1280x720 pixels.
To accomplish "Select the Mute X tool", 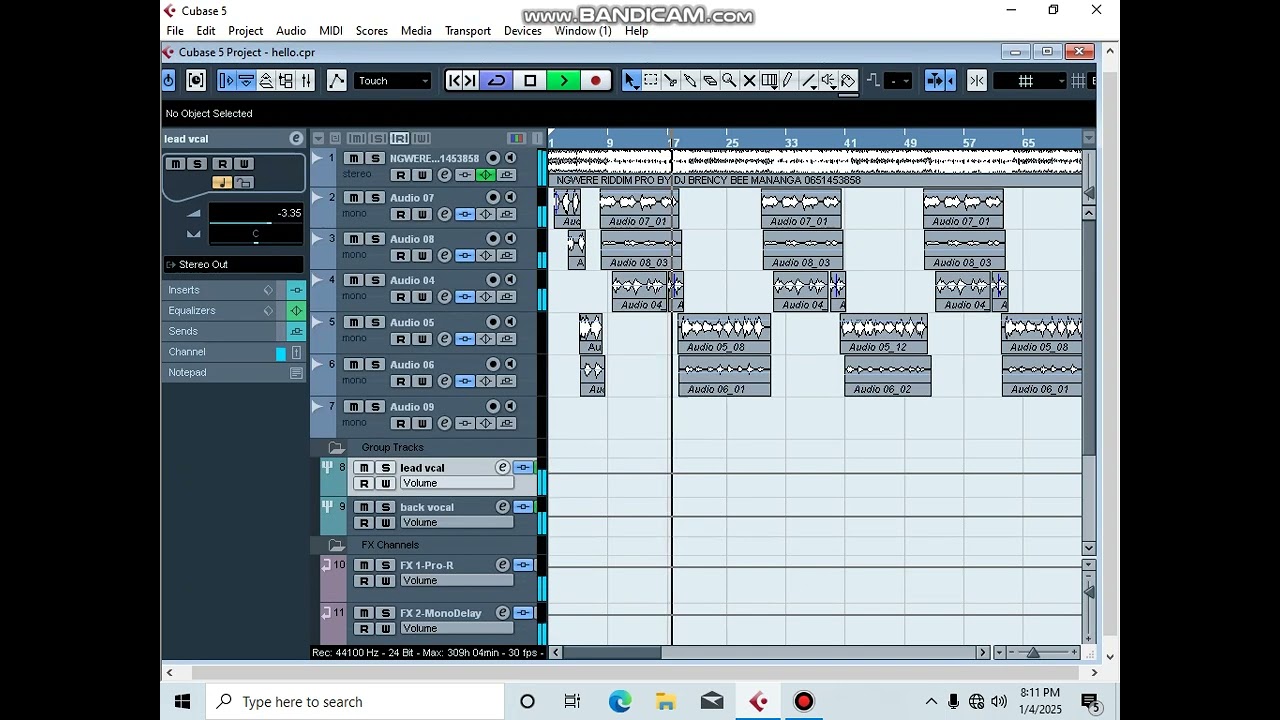I will point(749,81).
